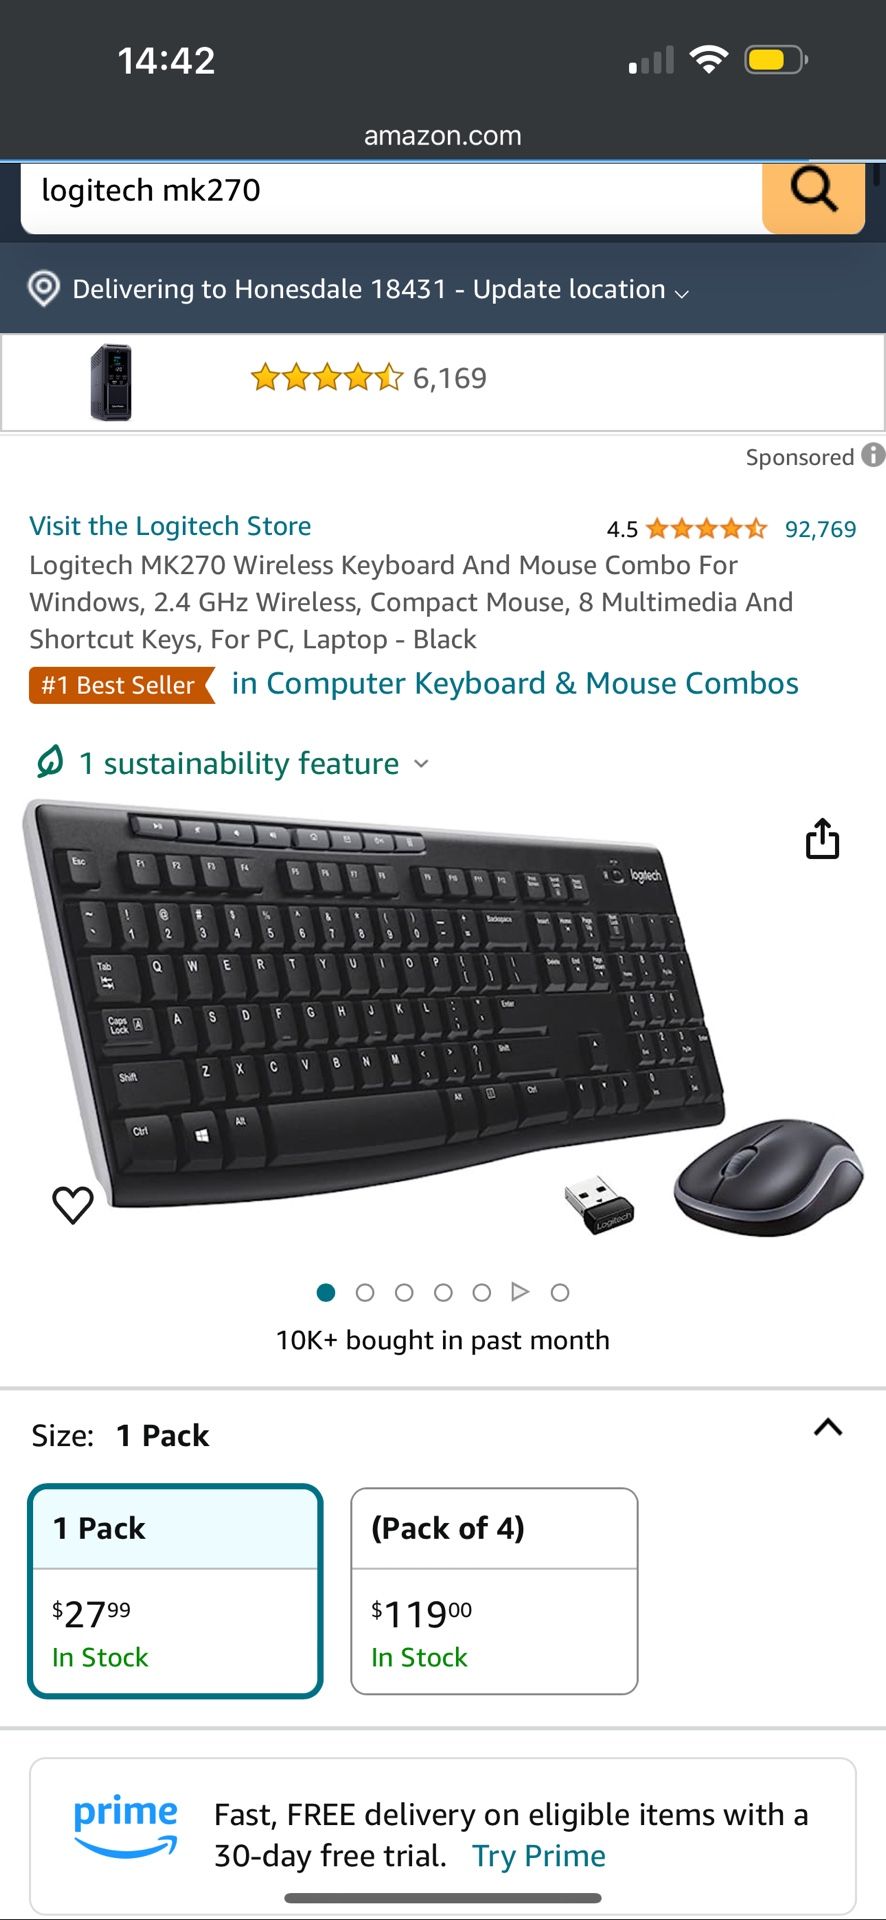Tap the share icon on product image
The width and height of the screenshot is (886, 1920).
pyautogui.click(x=822, y=838)
